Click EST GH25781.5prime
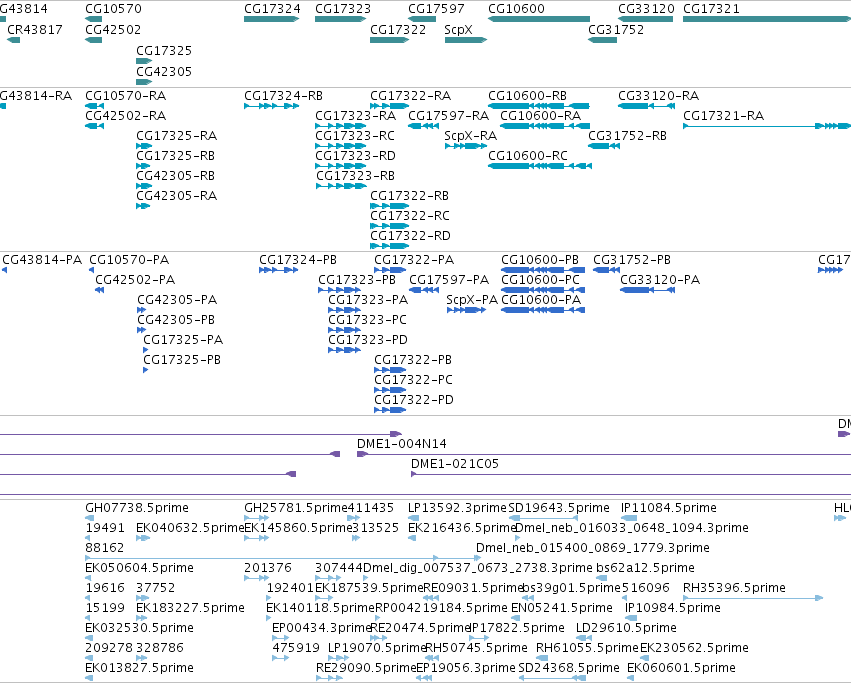851x683 pixels. click(x=256, y=518)
